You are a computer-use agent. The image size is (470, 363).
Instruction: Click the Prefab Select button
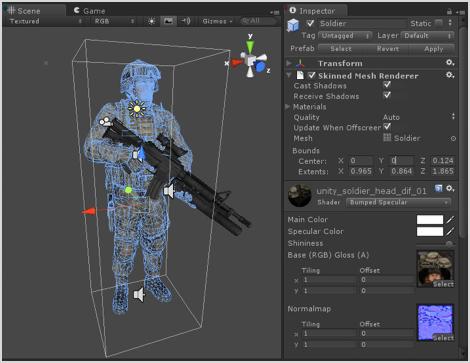tap(341, 49)
